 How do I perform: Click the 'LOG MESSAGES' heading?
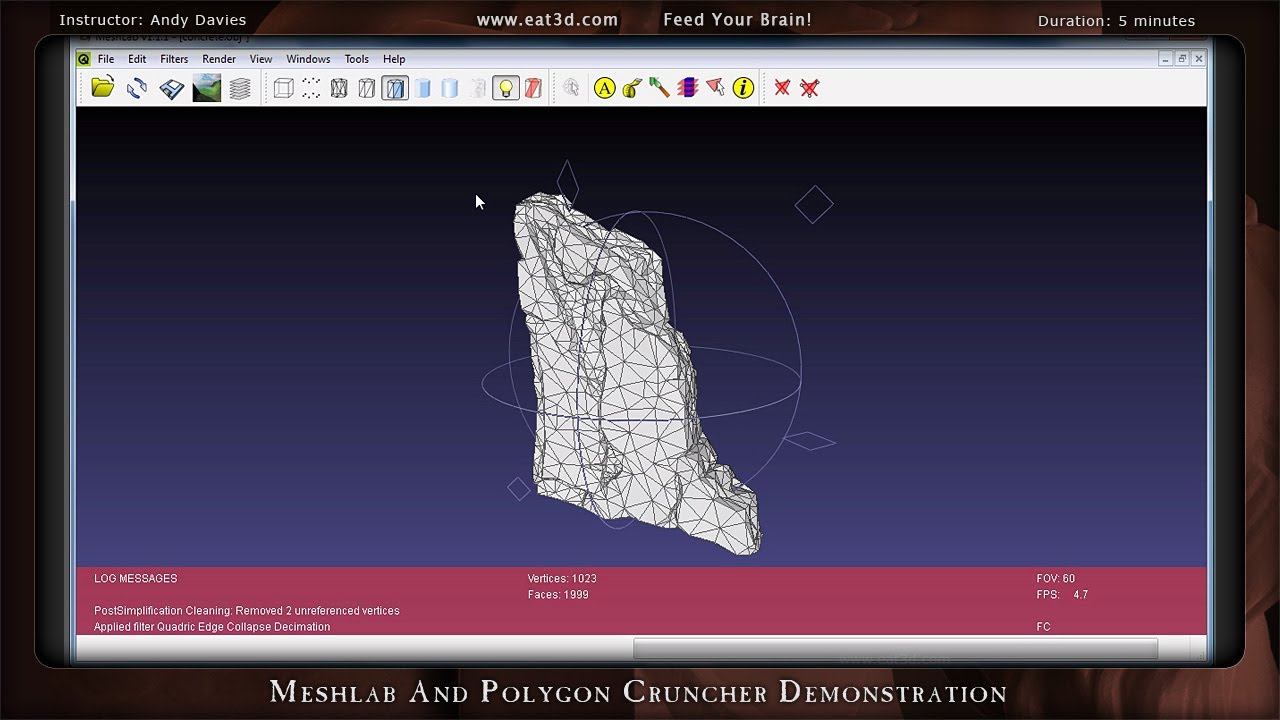coord(136,579)
